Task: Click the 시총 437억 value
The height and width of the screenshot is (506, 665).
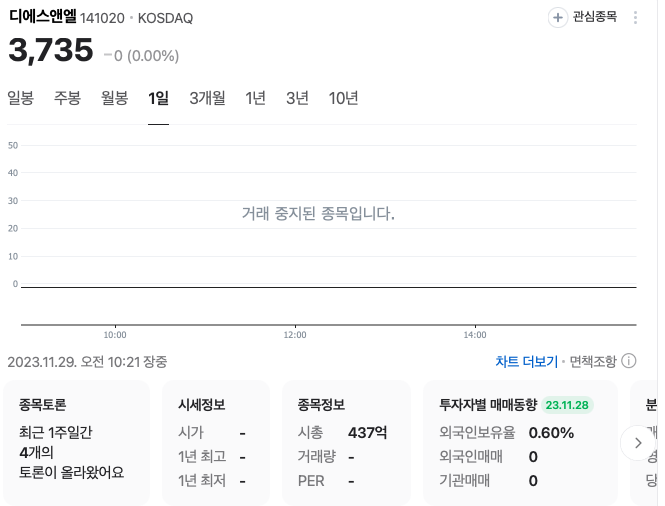Action: pos(367,433)
